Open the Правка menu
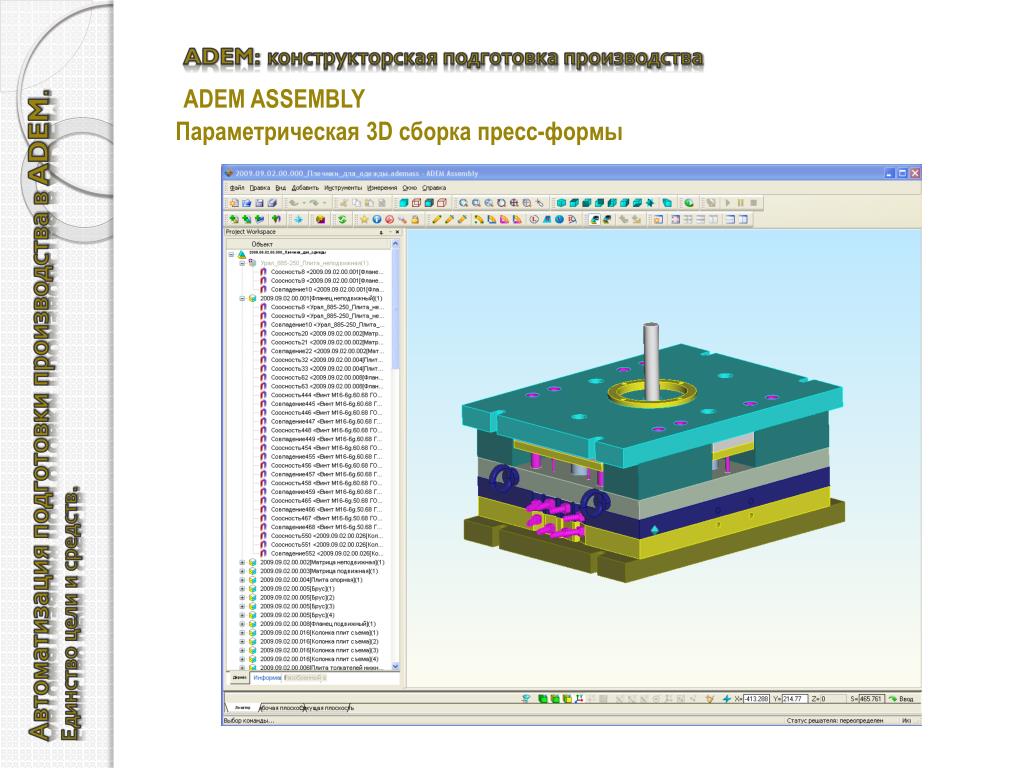Screen dimensions: 1024x768 pos(260,188)
